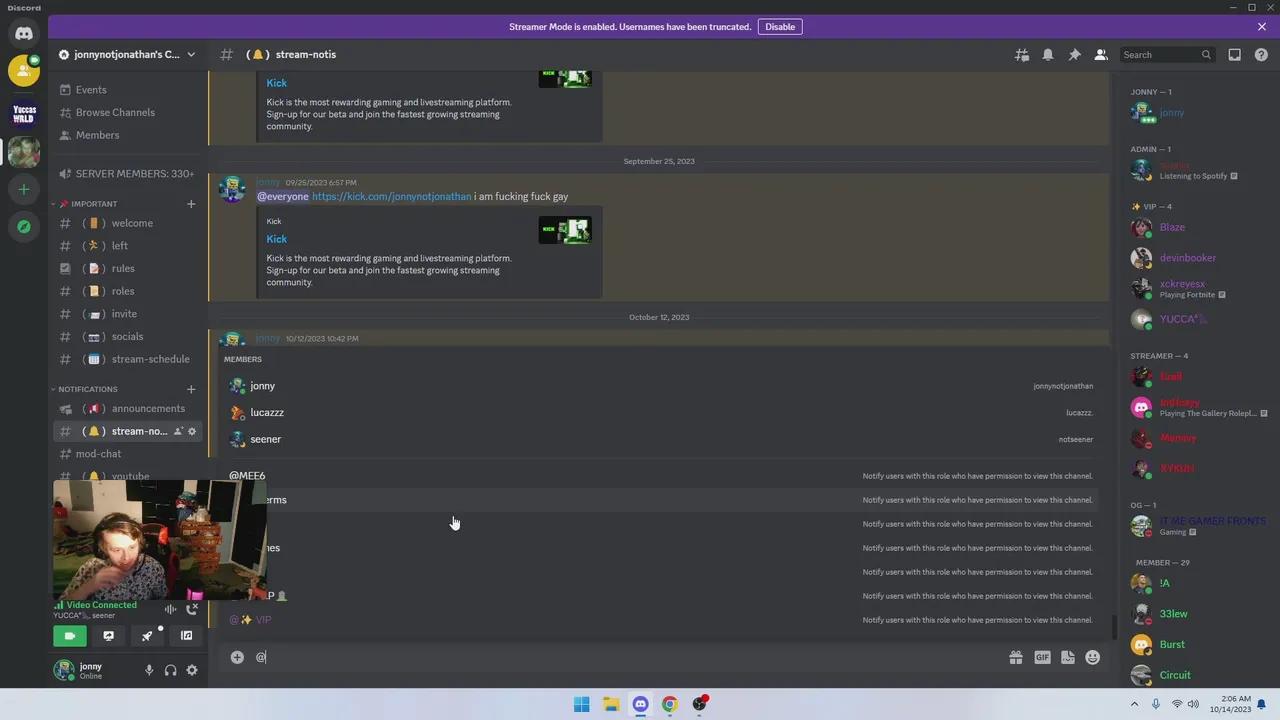Open the emoji picker
The width and height of the screenshot is (1280, 720).
click(1093, 657)
